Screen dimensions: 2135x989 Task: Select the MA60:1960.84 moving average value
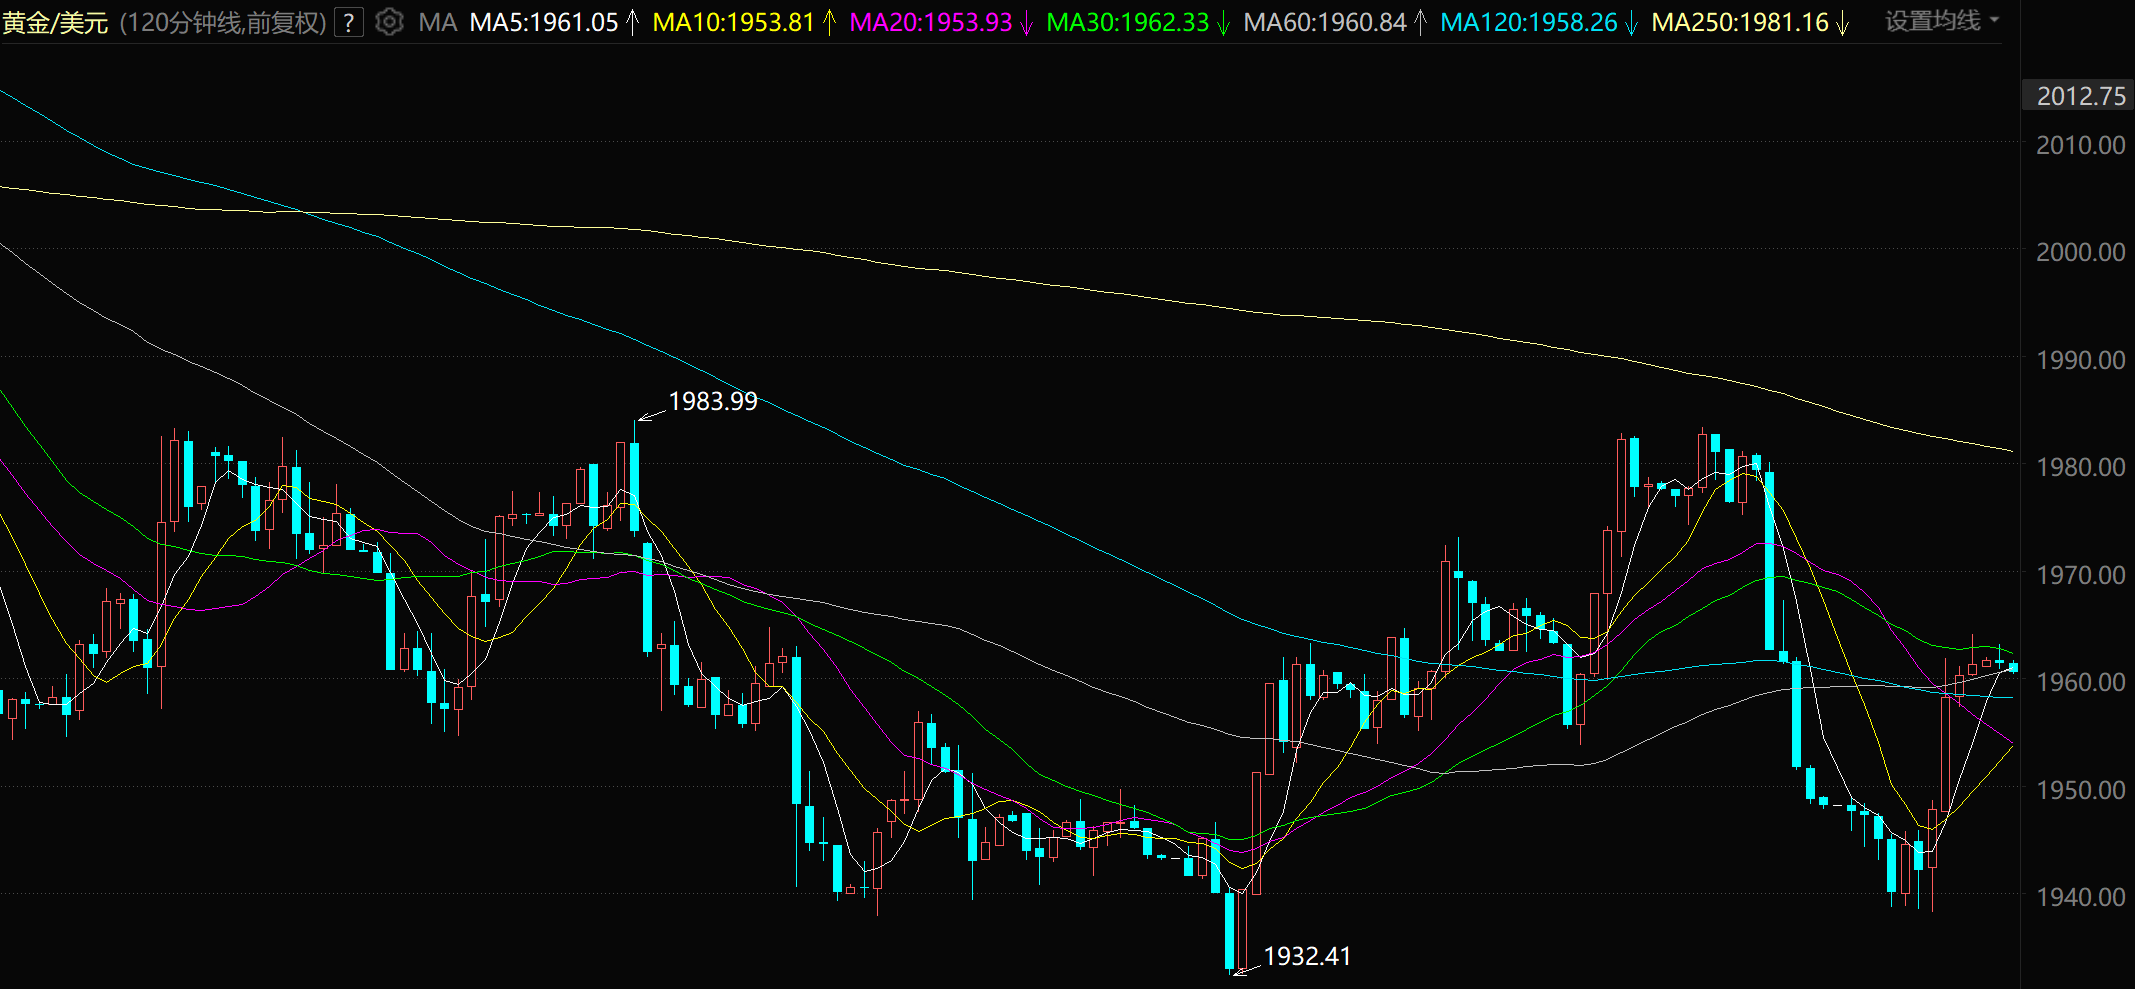[x=1325, y=22]
